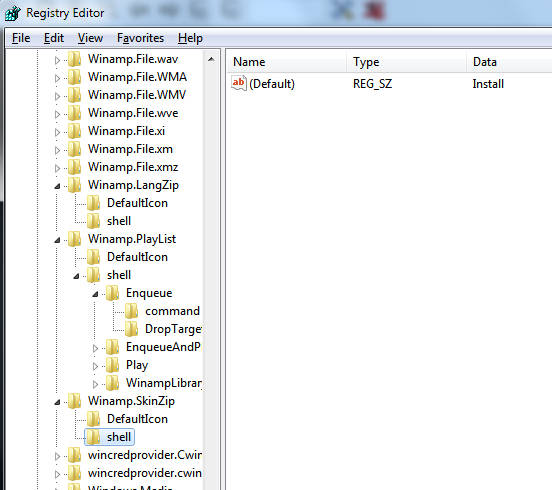The width and height of the screenshot is (552, 490).
Task: Select the Enqueue key label
Action: coord(149,293)
